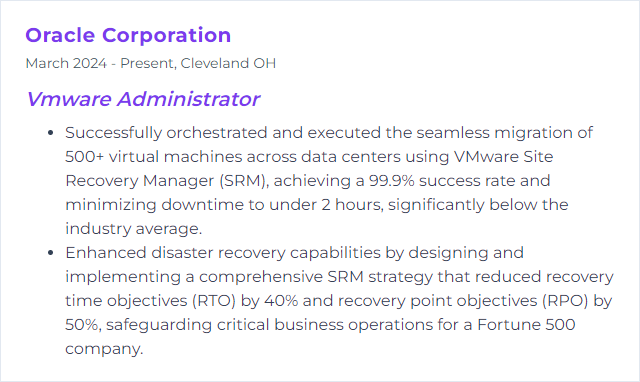Select the Vmware Administrator job title
The image size is (640, 382).
click(x=143, y=99)
